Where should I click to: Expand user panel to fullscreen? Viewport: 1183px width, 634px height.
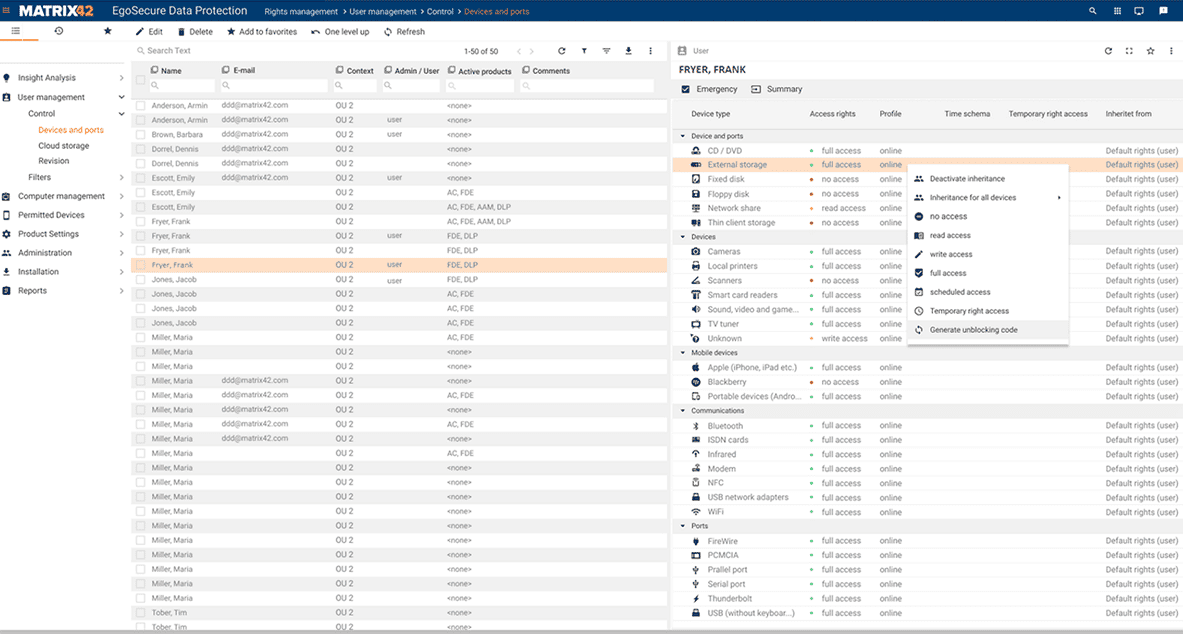(x=1129, y=51)
